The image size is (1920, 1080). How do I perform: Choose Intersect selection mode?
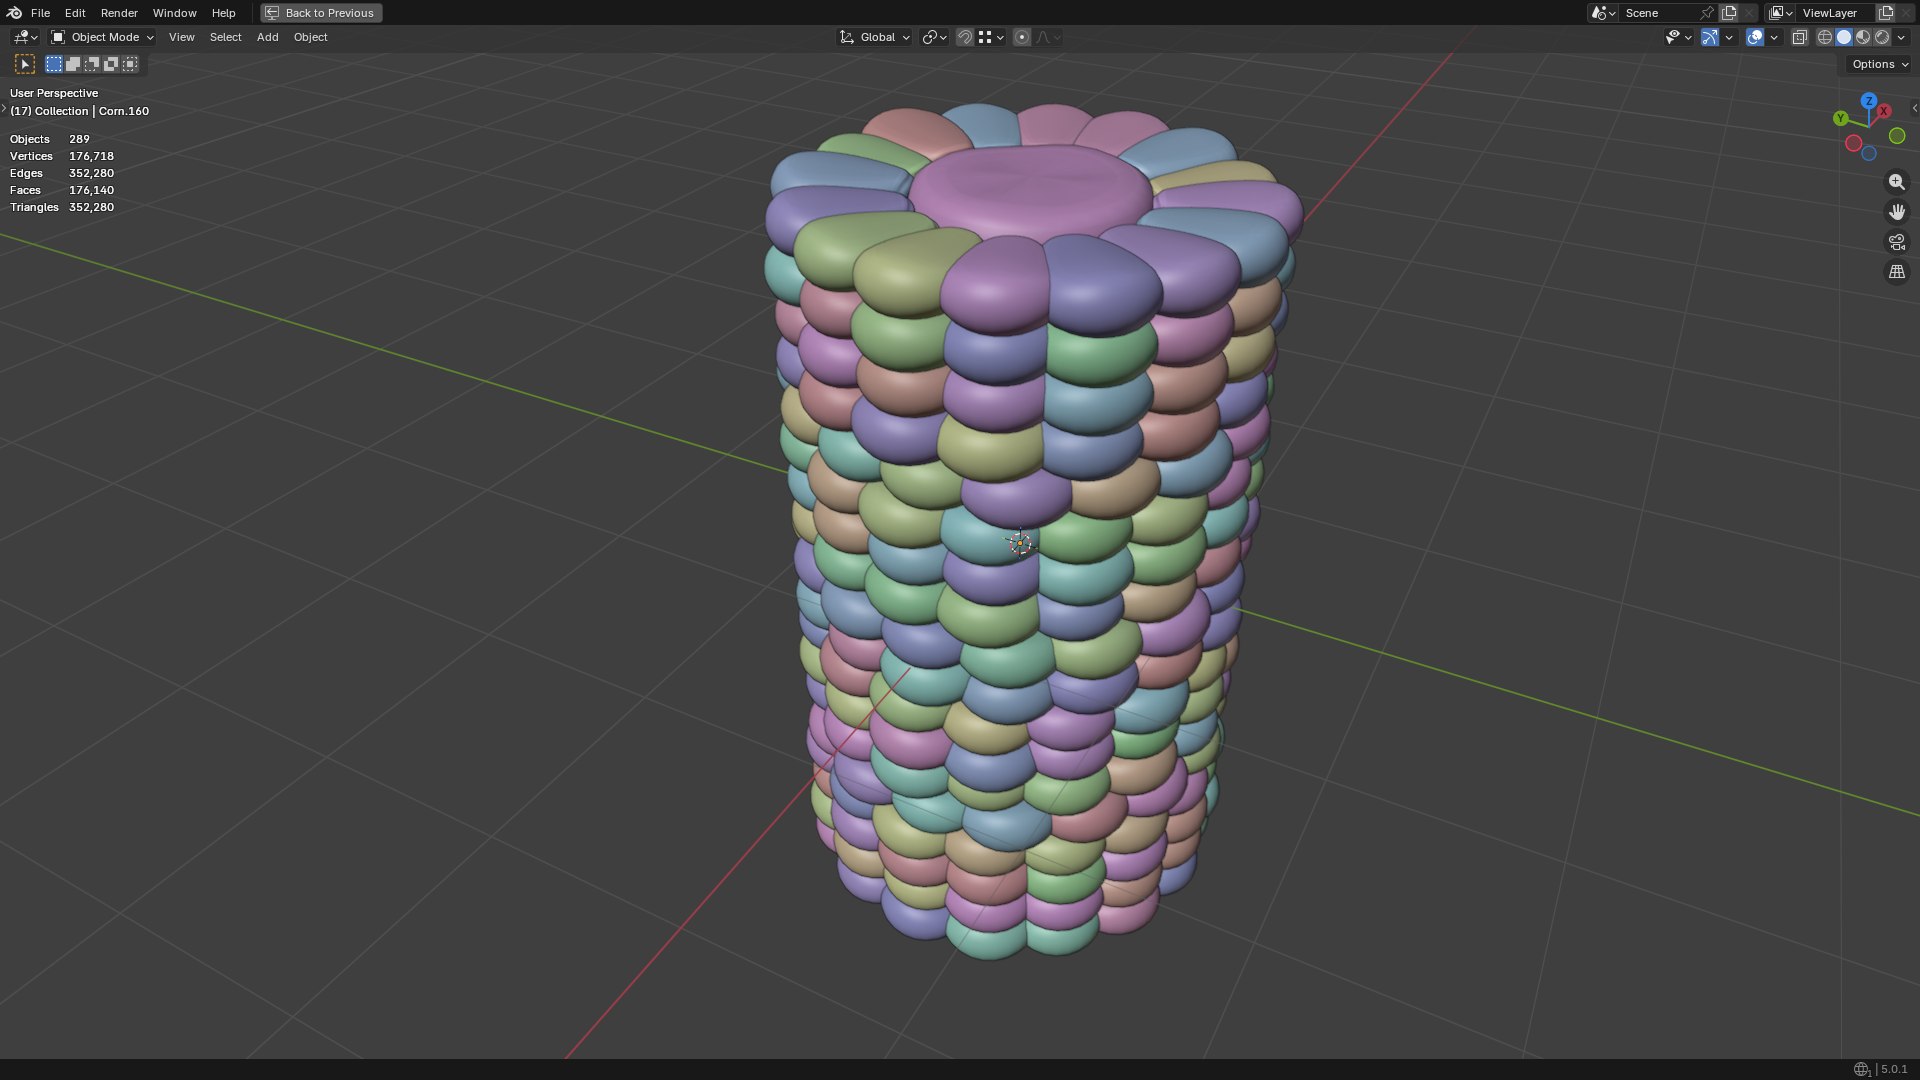(x=130, y=64)
